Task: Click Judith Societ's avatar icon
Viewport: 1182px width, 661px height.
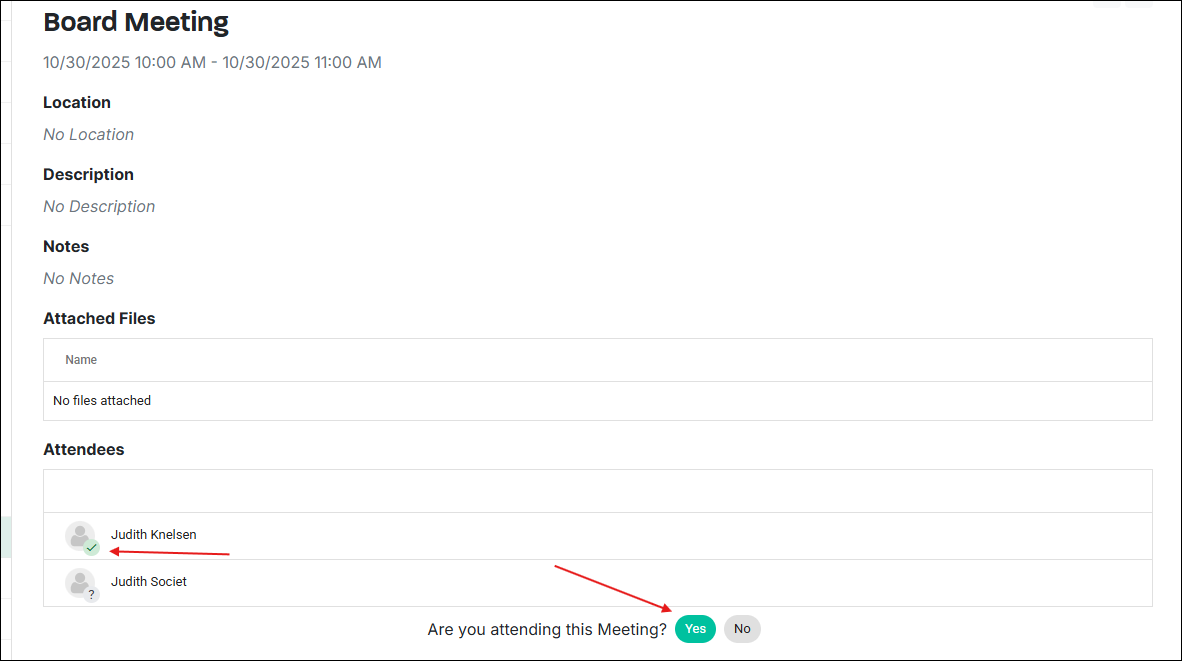Action: (79, 582)
